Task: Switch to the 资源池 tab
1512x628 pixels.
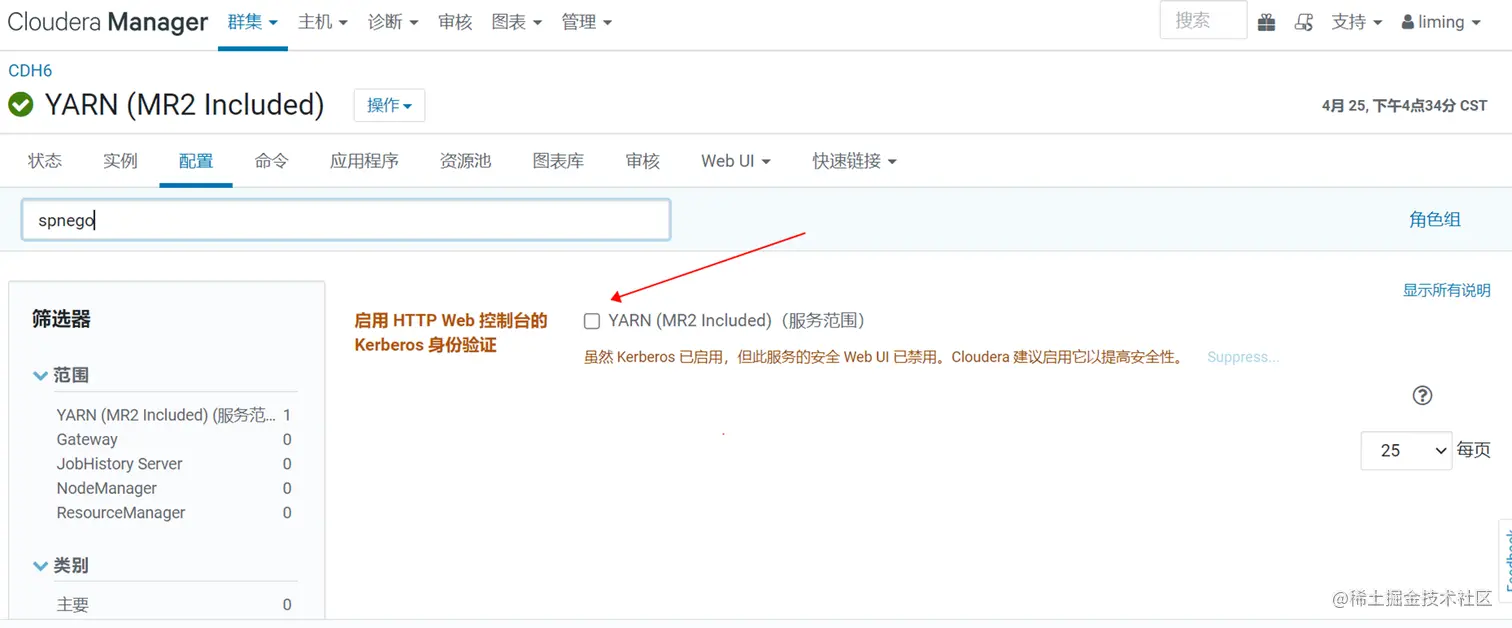Action: (465, 161)
